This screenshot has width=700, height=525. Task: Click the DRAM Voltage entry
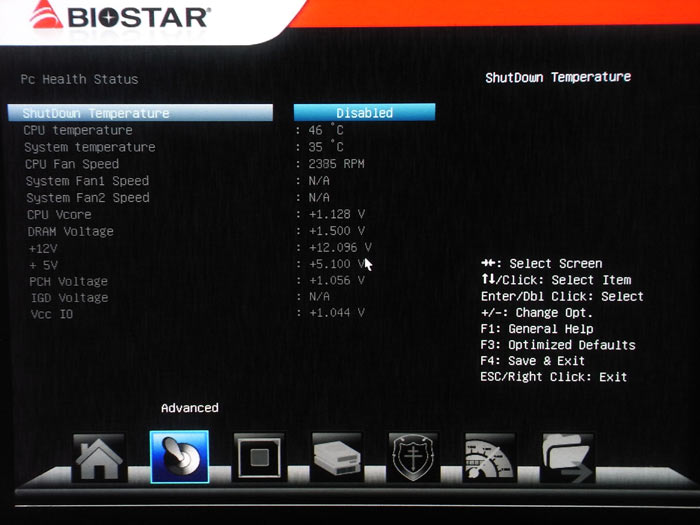[70, 231]
